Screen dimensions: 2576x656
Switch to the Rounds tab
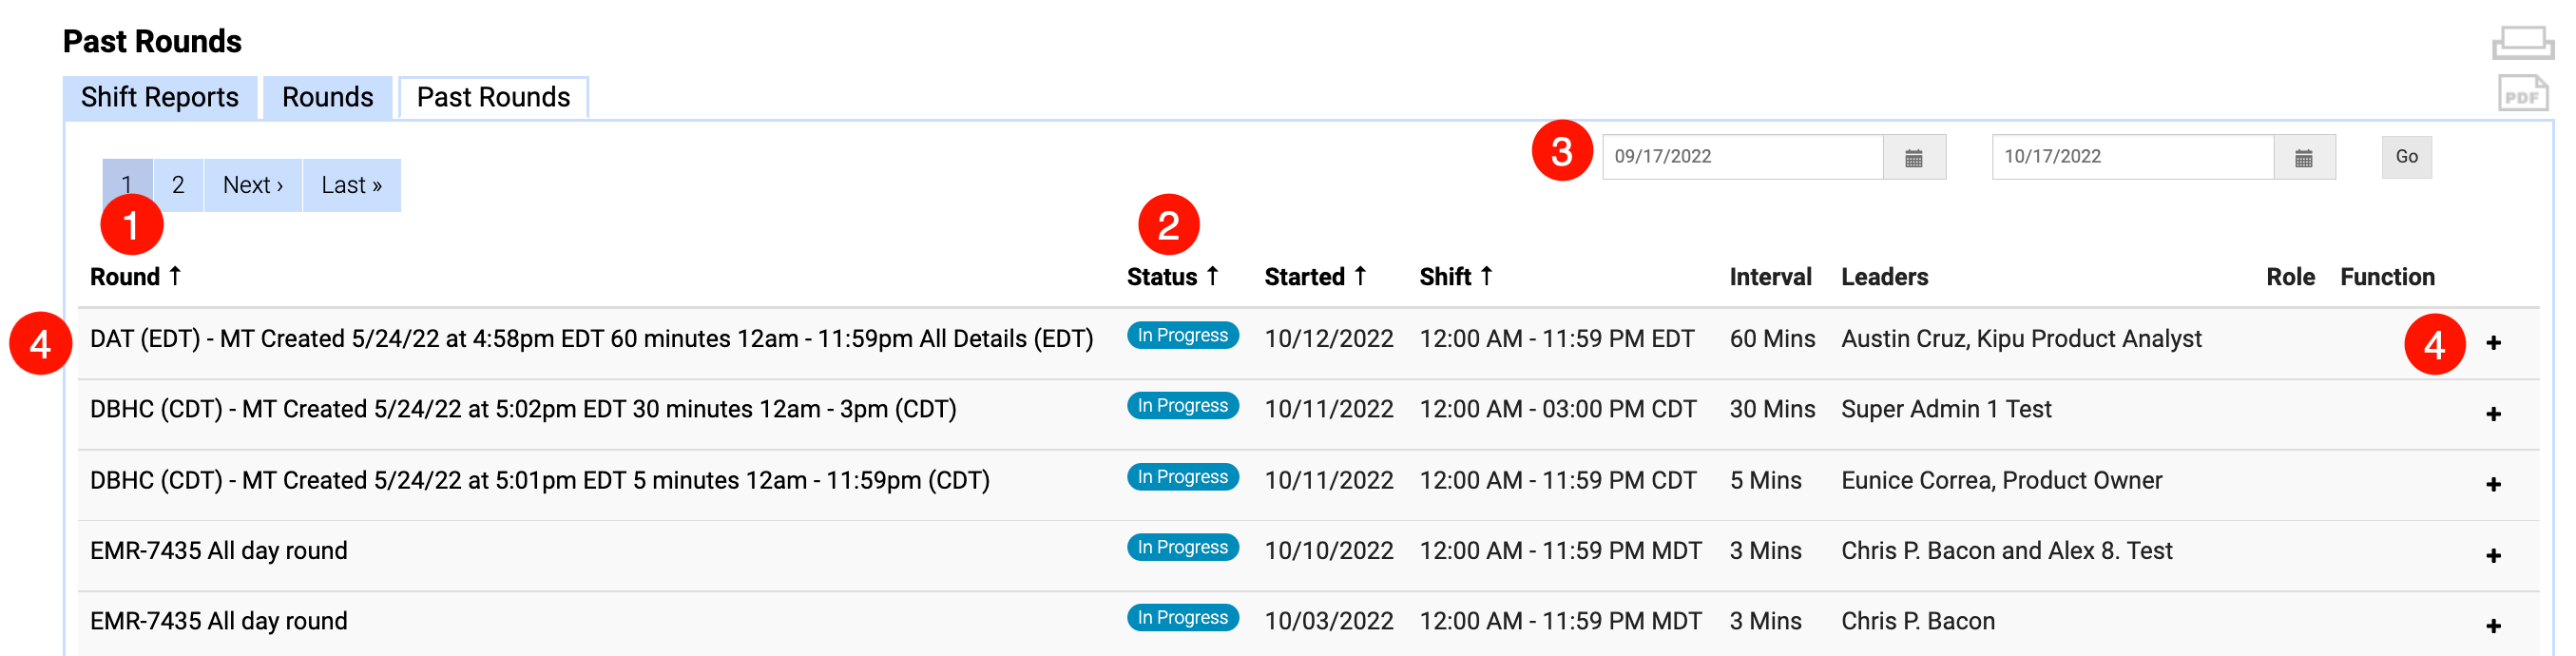pyautogui.click(x=327, y=98)
